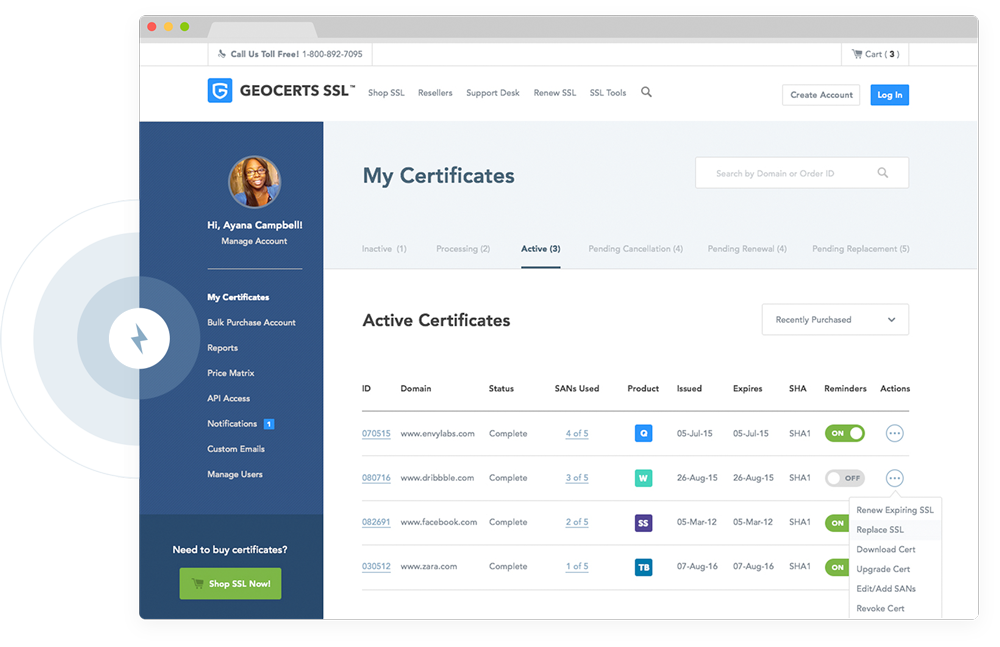Screen dimensions: 1000x647
Task: Click the phone icon beside Call Us
Action: 221,54
